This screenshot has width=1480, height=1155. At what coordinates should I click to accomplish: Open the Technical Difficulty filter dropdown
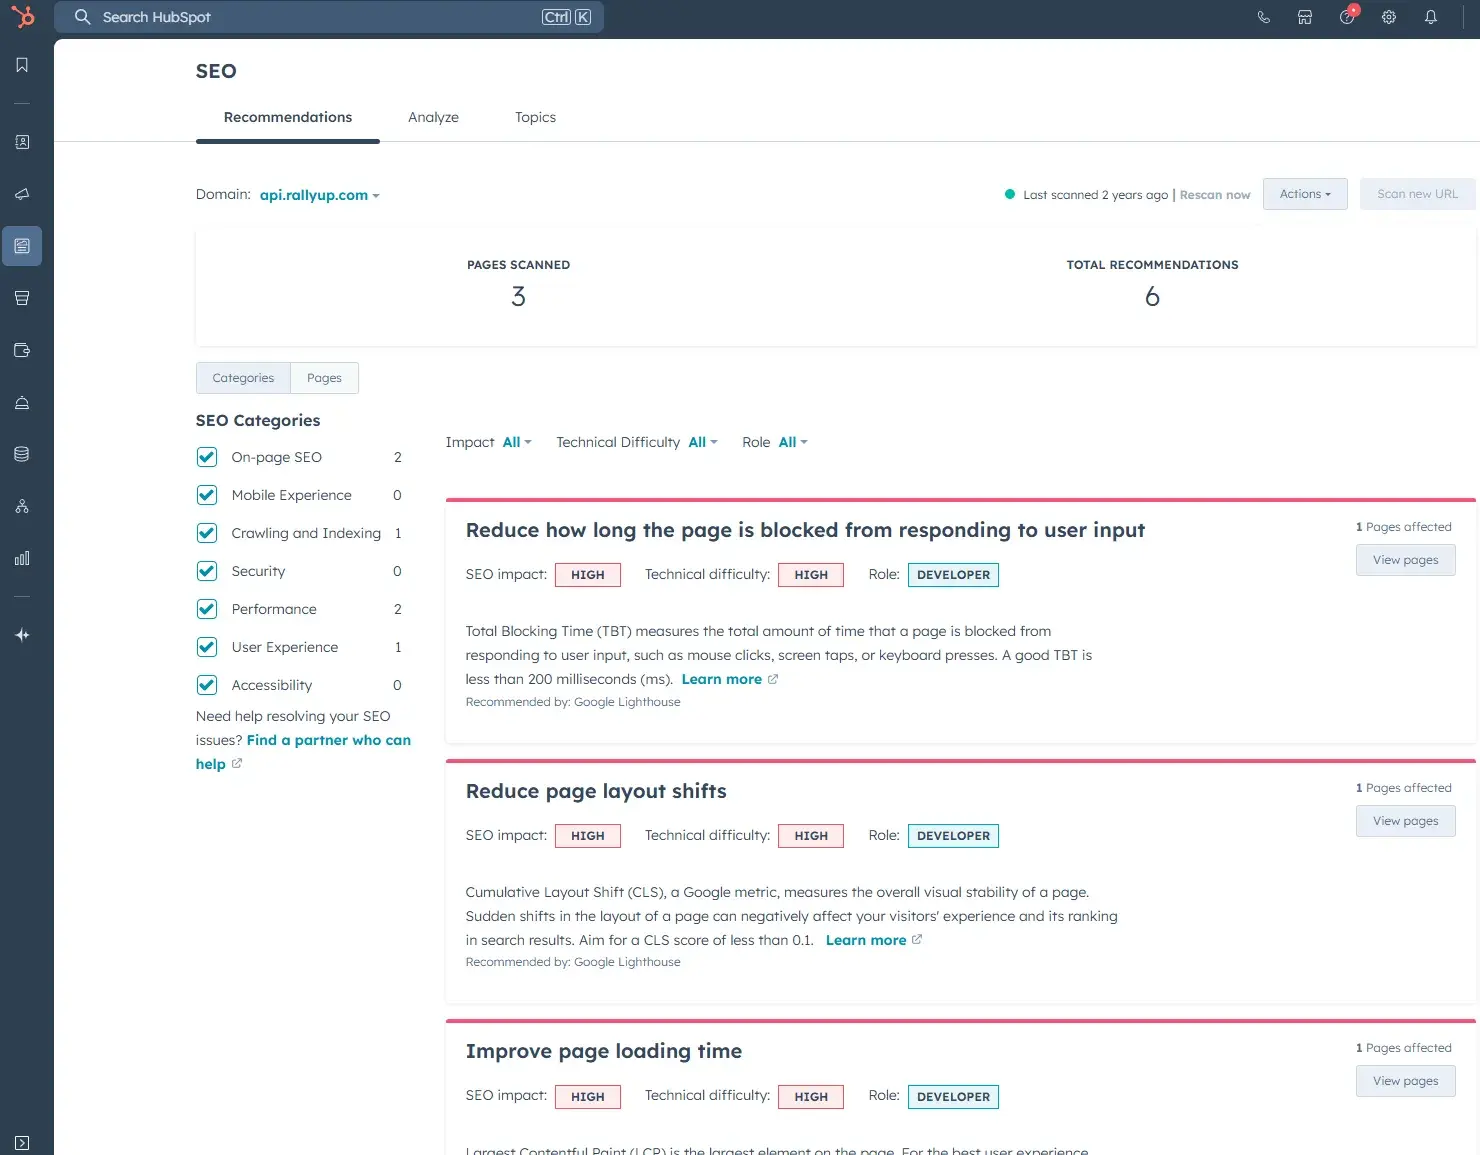(701, 442)
